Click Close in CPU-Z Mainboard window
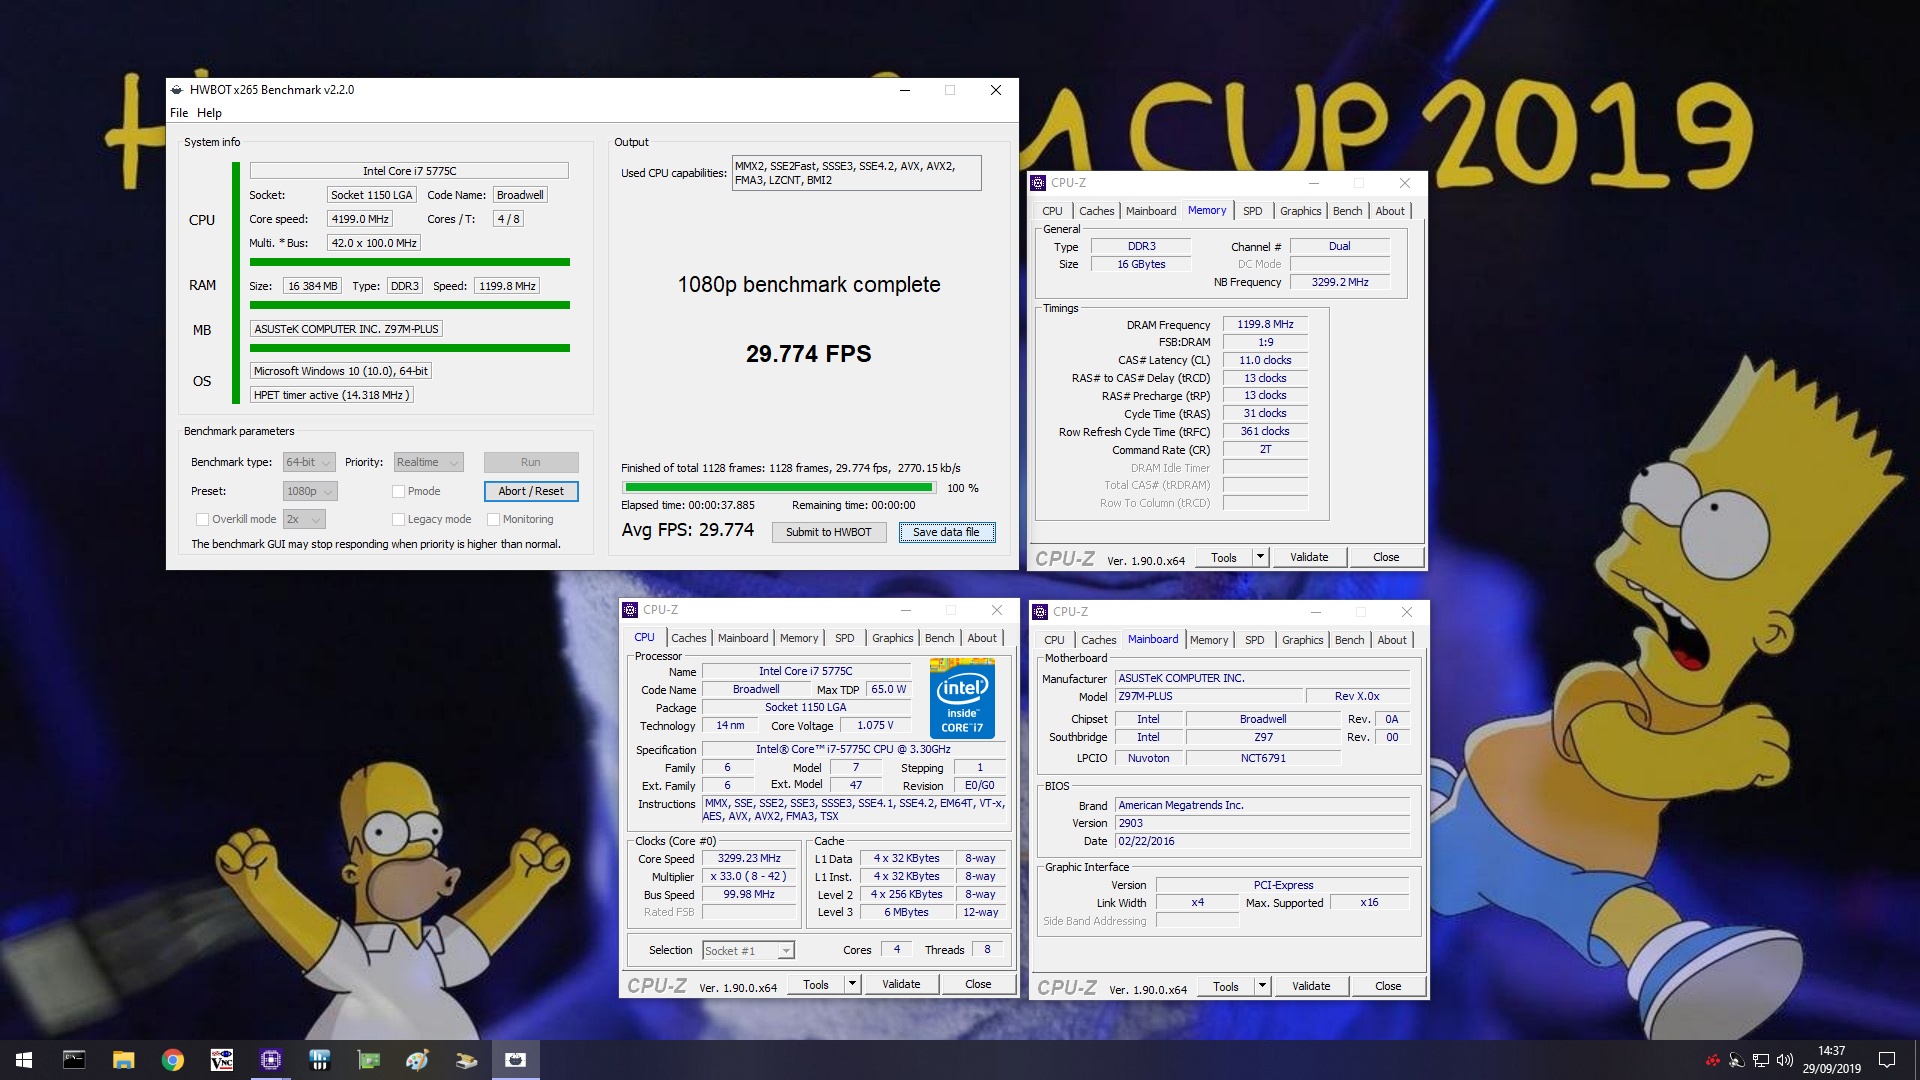 pos(1388,986)
